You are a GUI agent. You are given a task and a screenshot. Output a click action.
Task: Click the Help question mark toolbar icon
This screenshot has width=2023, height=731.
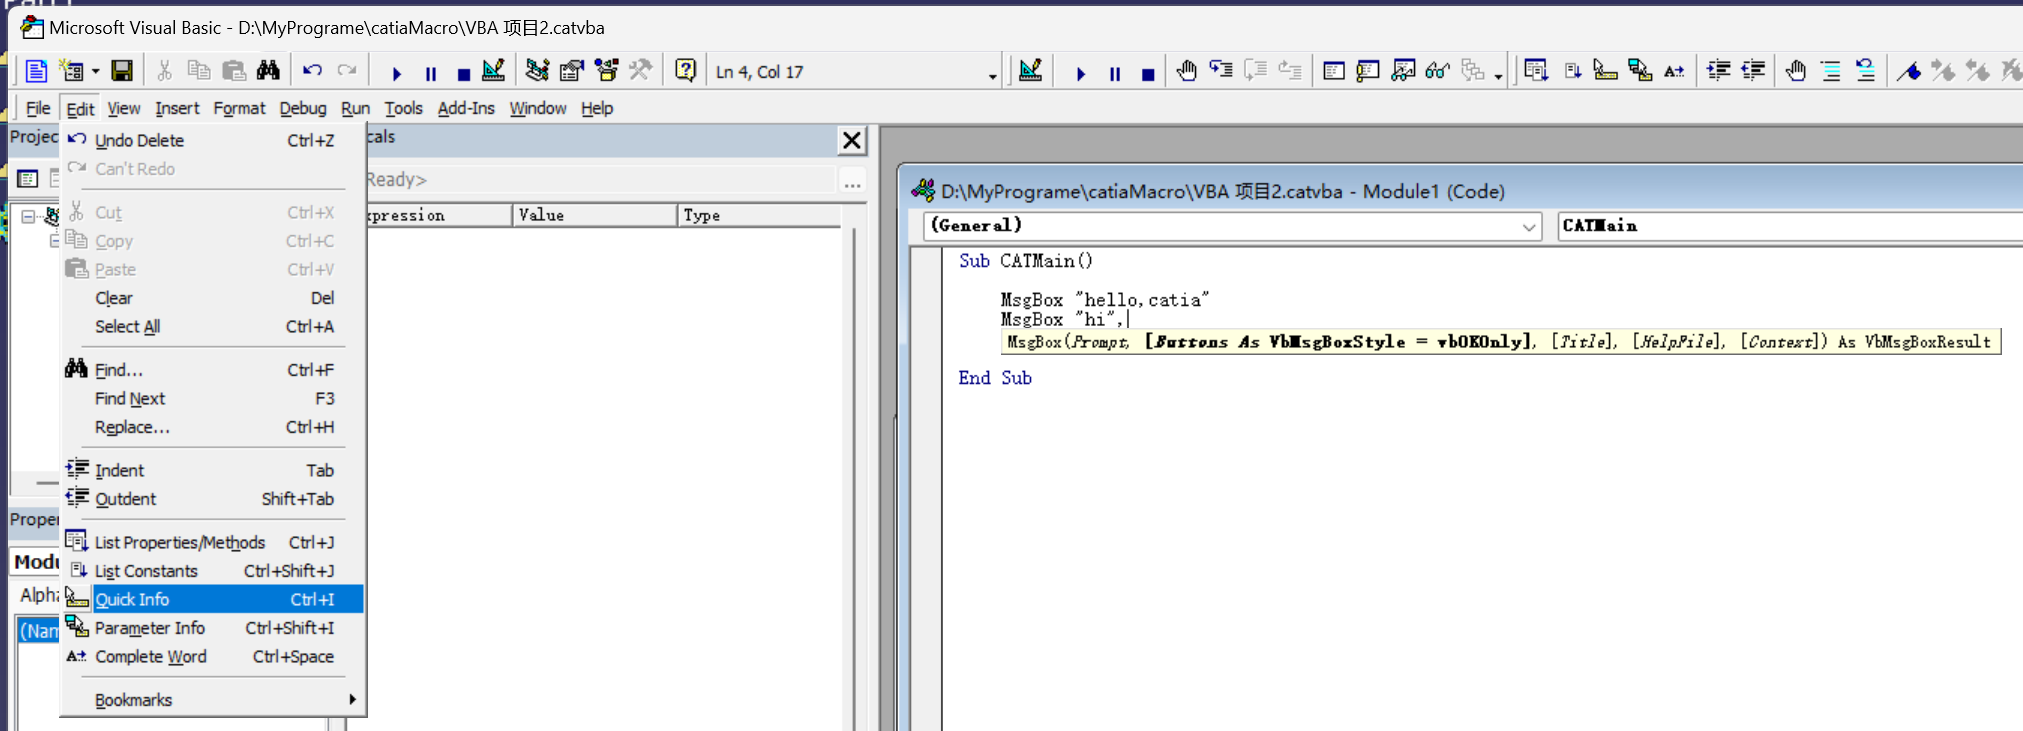(x=685, y=71)
